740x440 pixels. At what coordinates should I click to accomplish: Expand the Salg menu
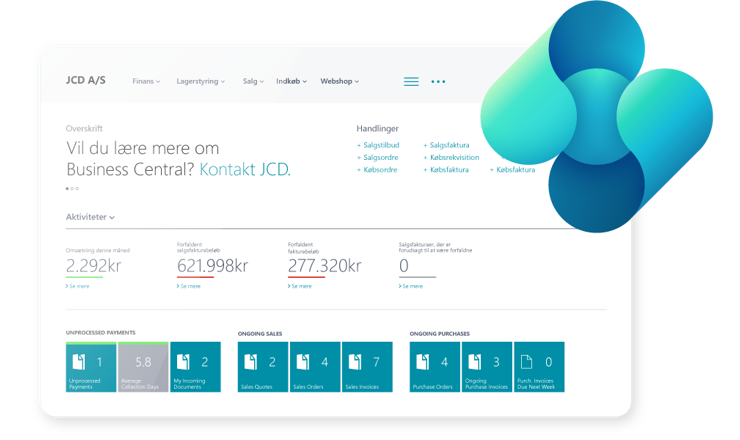point(253,81)
